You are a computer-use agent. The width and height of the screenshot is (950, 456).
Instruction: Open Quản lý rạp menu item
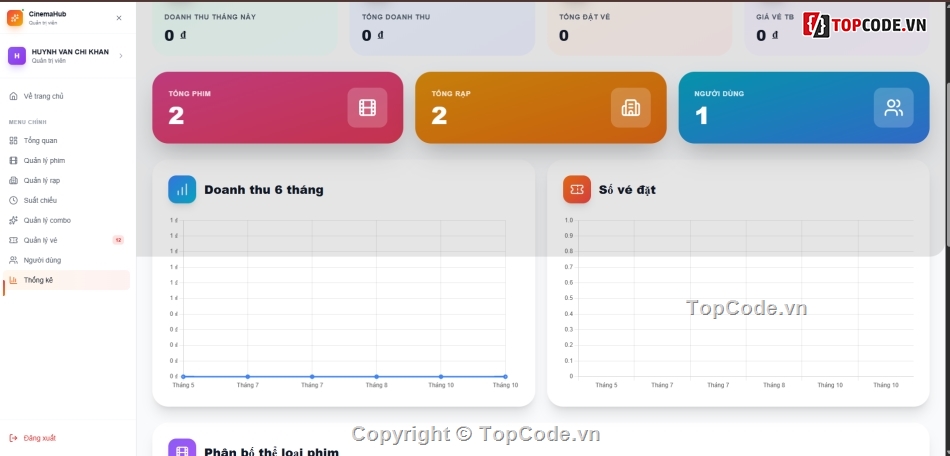66,180
